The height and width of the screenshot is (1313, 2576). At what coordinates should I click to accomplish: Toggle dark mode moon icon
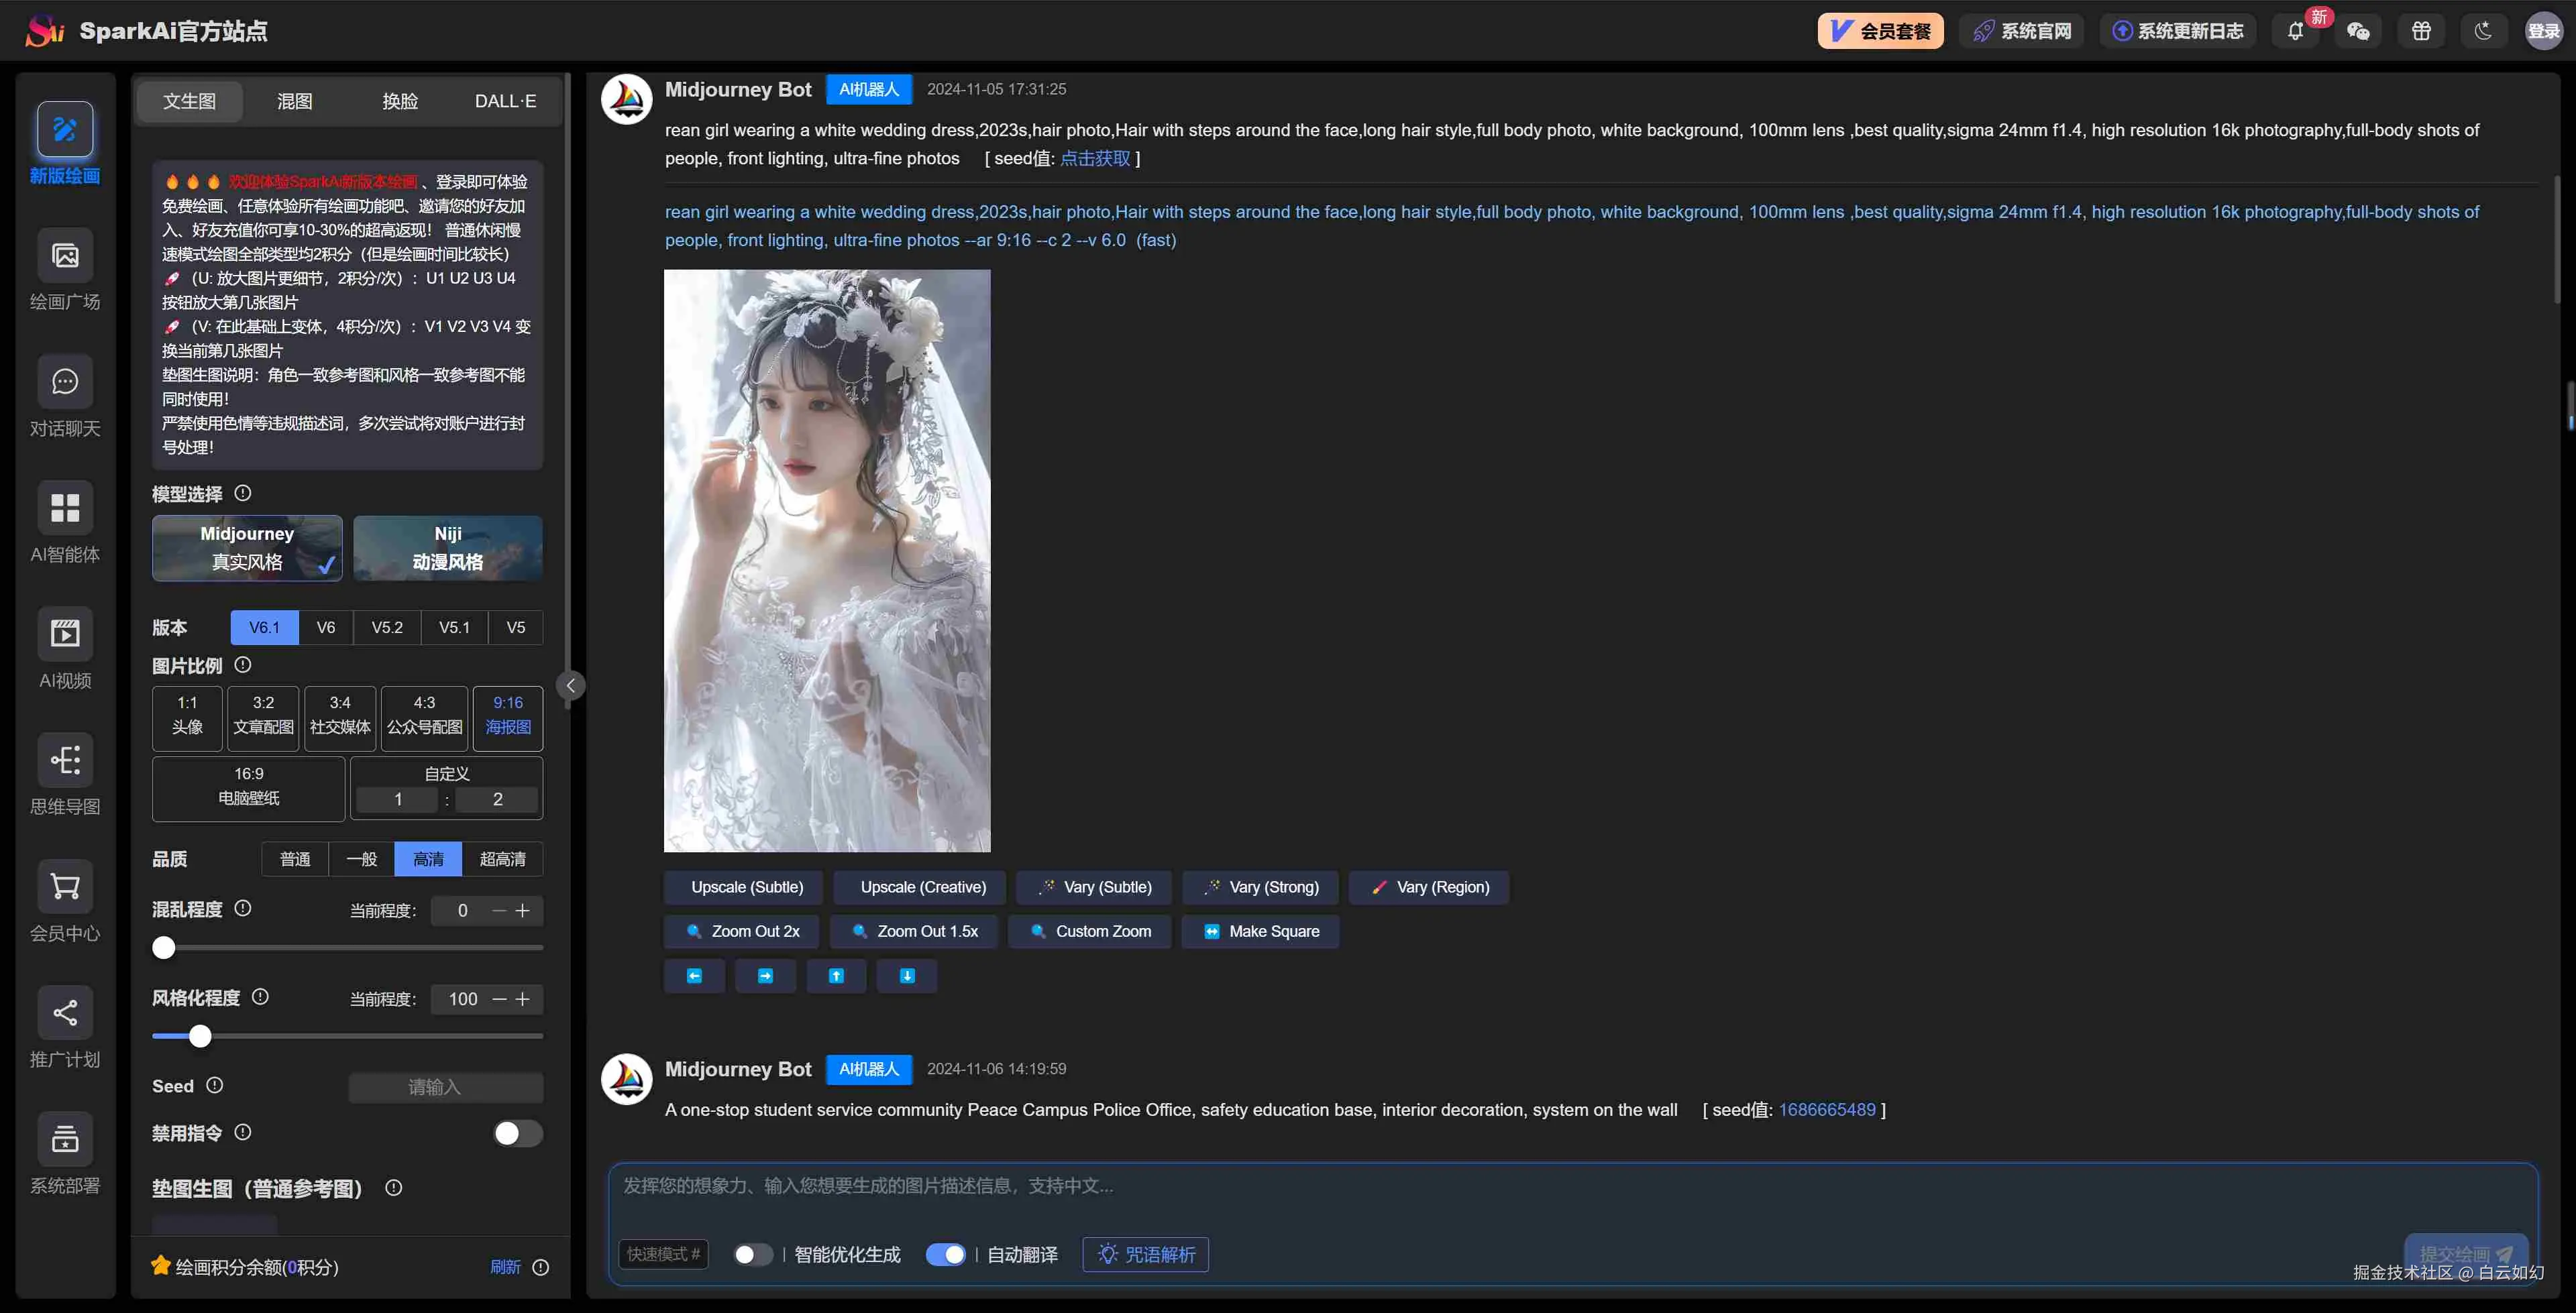click(2483, 31)
